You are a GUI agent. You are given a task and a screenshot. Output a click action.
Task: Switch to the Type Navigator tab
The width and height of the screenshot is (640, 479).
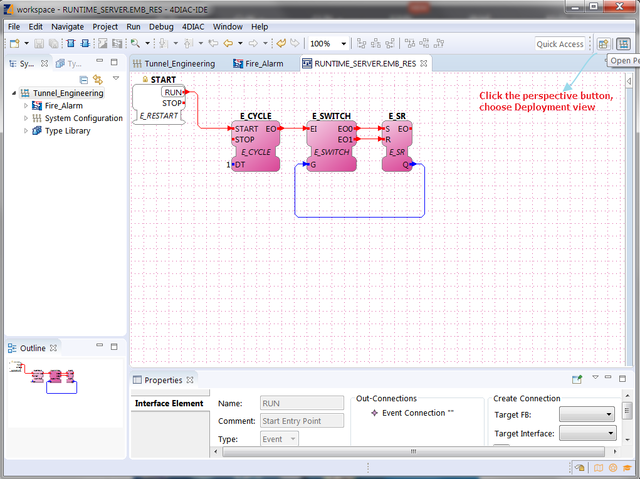[69, 64]
